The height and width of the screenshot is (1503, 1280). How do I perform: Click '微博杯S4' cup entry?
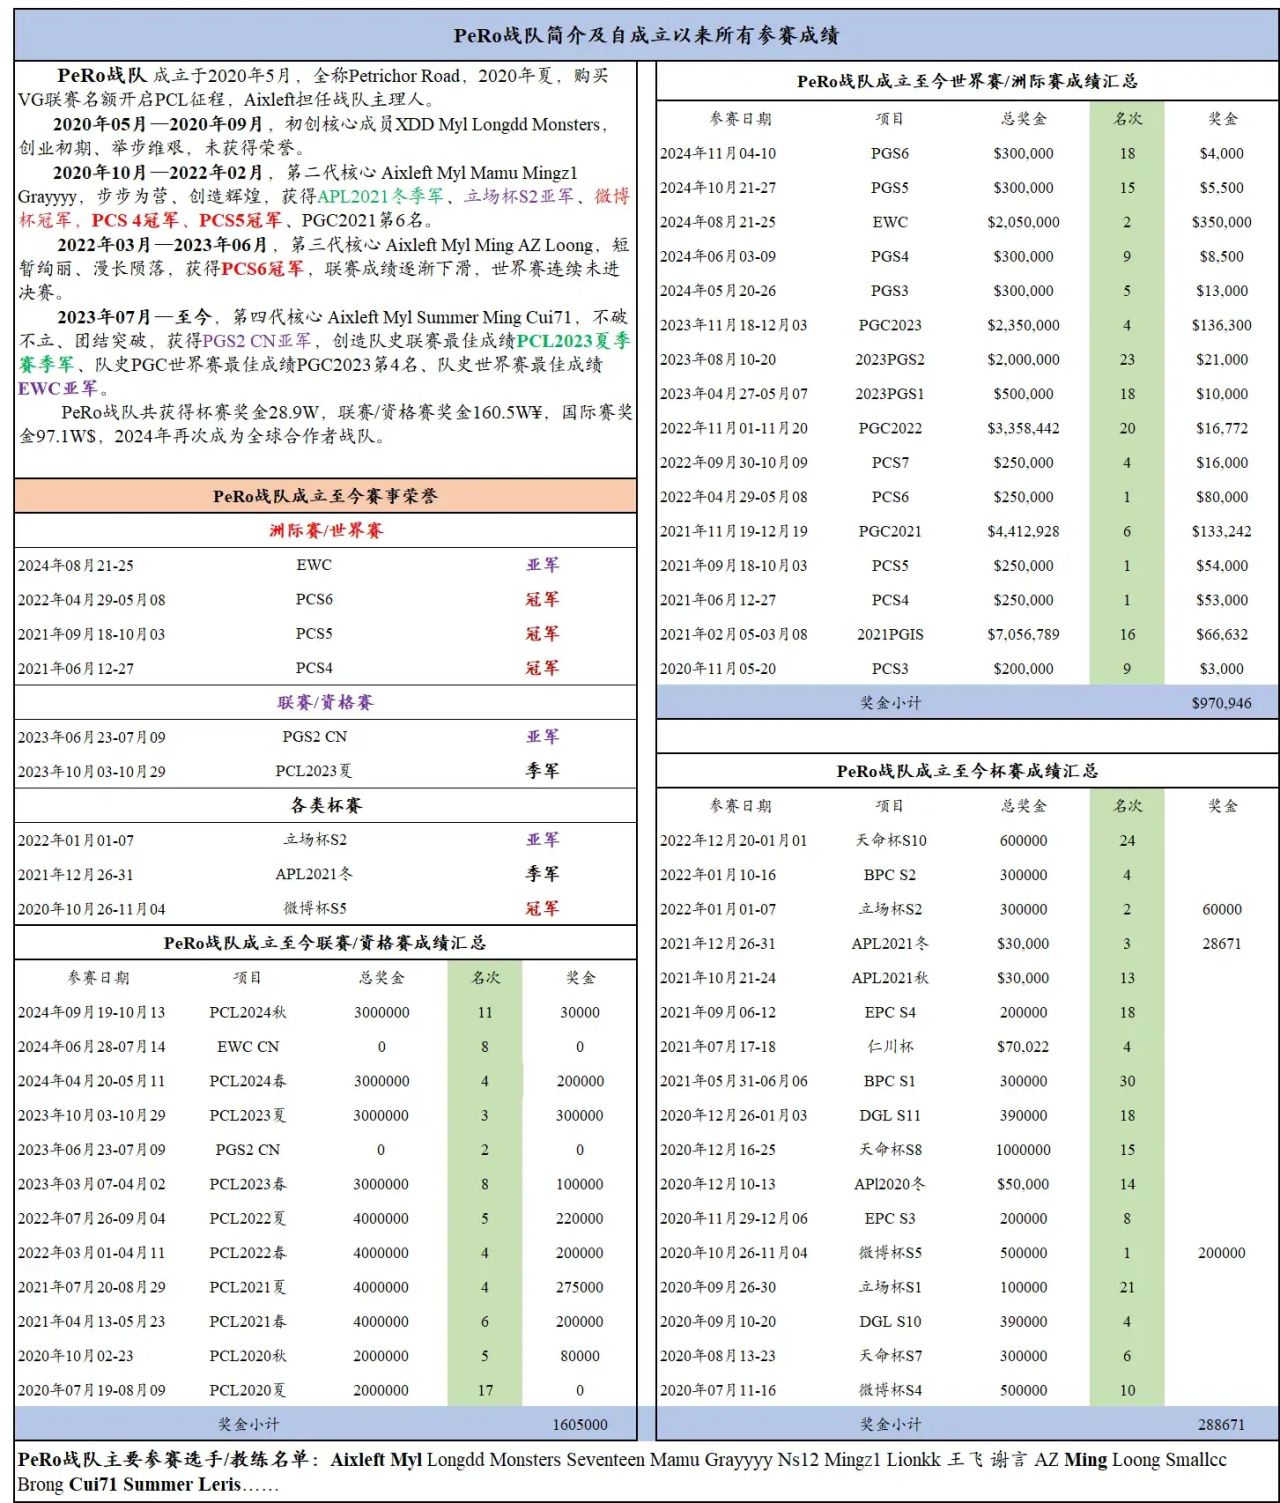(x=890, y=1390)
